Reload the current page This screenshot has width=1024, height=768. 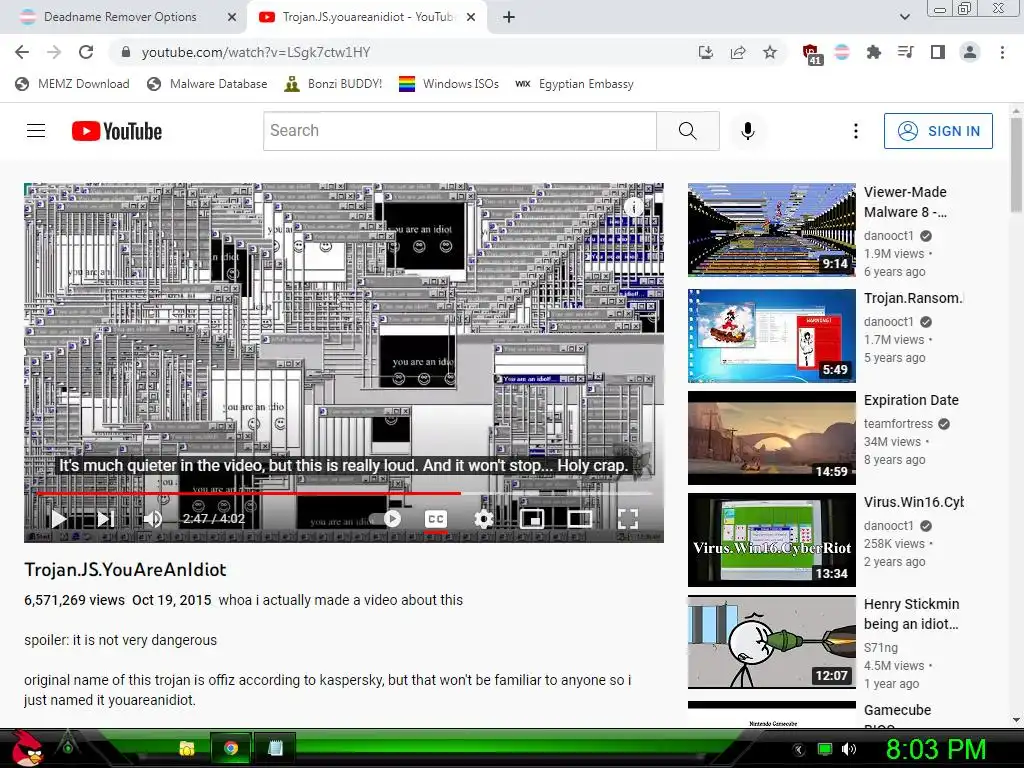click(86, 52)
